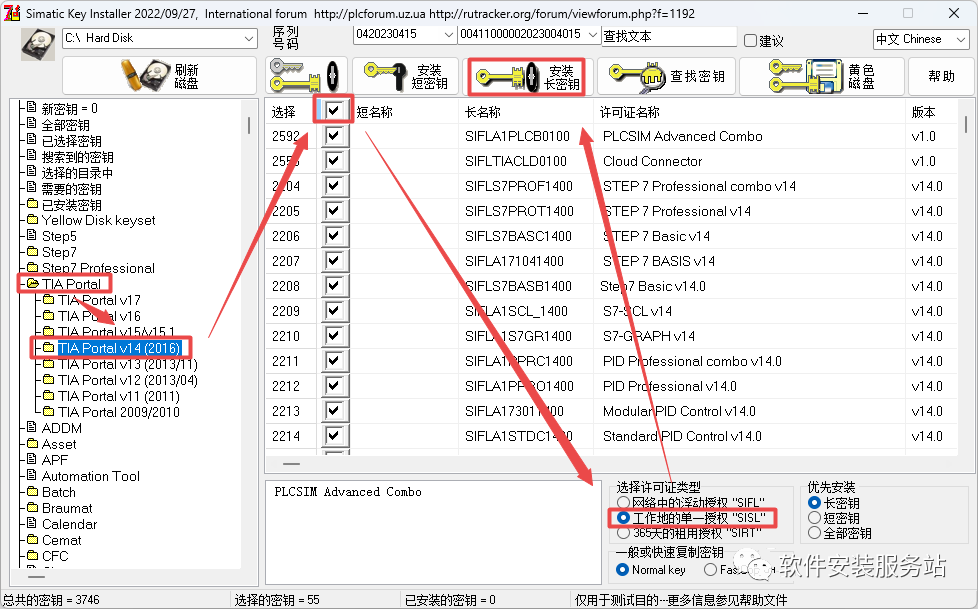Click the yellow key button without label
Image resolution: width=978 pixels, height=609 pixels.
coord(305,76)
